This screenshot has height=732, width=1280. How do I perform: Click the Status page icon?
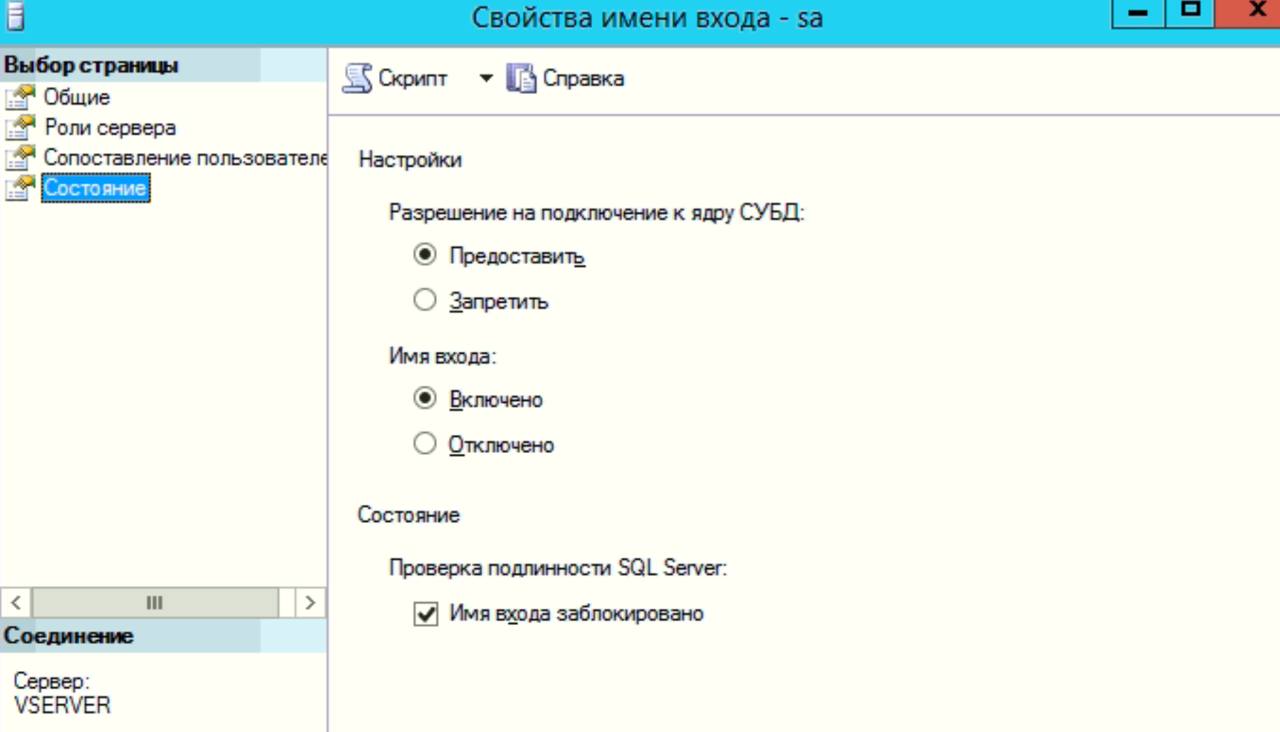[x=20, y=188]
